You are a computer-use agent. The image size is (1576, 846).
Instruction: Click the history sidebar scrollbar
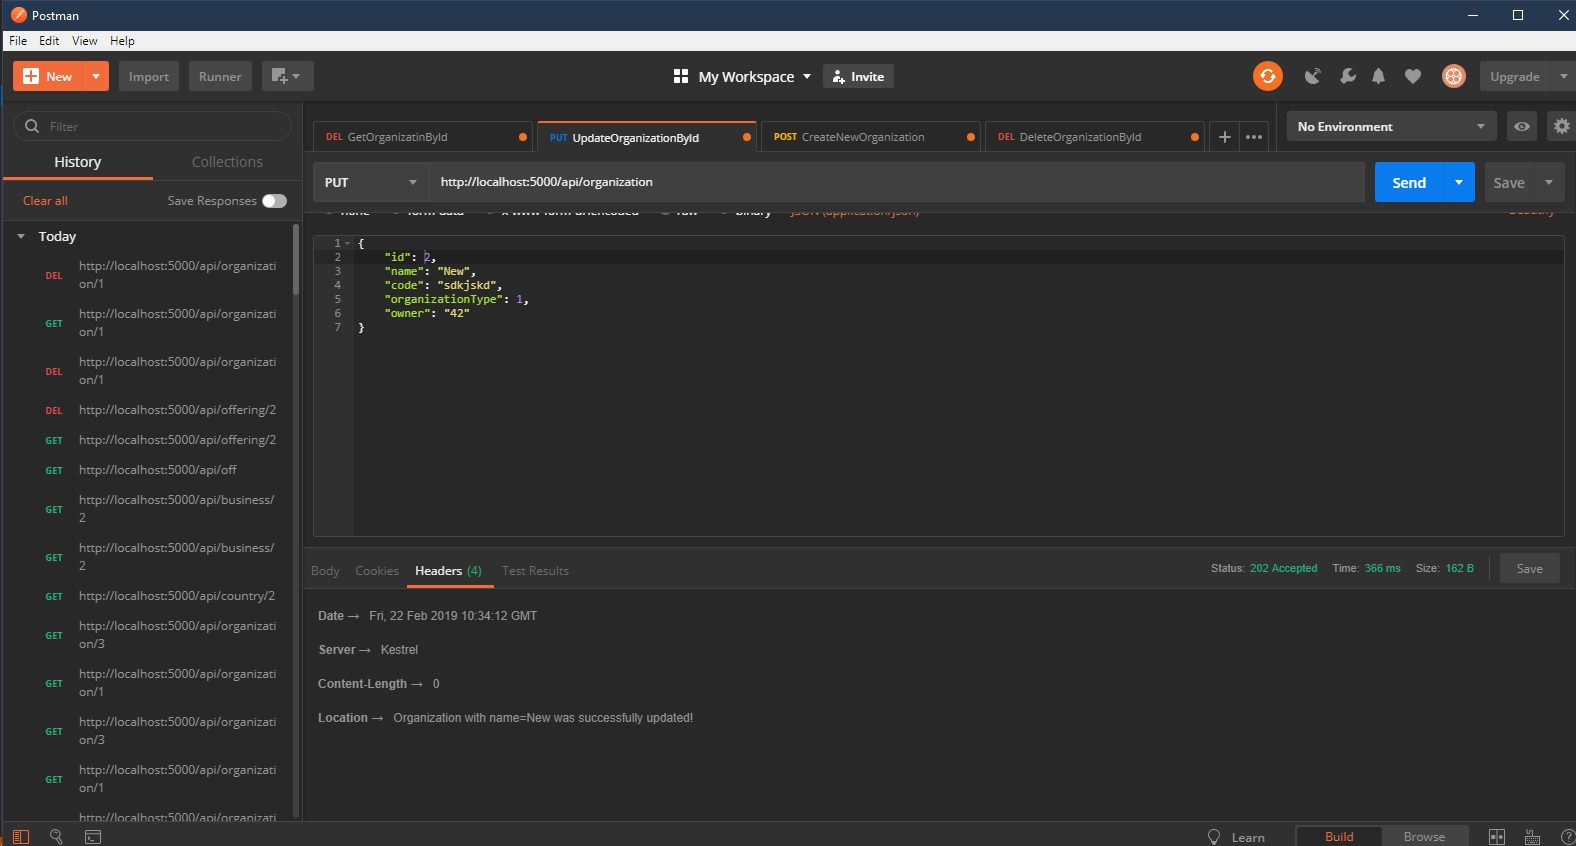295,260
